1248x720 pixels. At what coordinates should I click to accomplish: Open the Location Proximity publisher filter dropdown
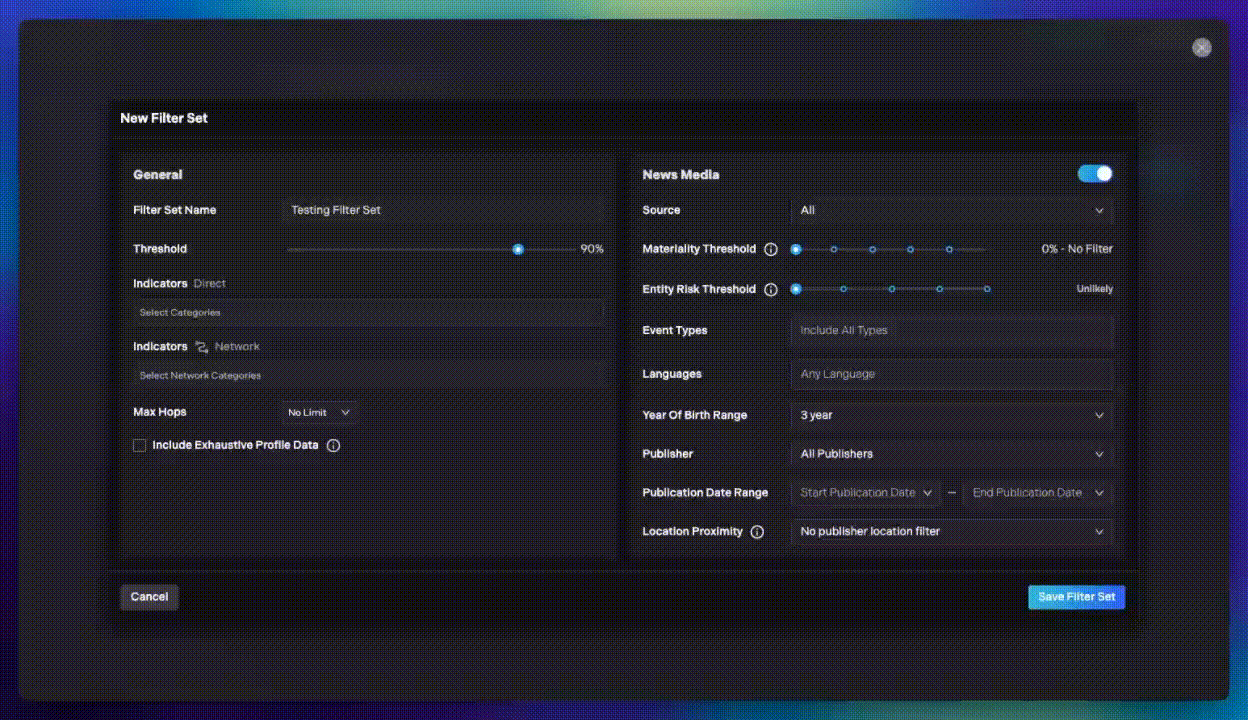951,532
